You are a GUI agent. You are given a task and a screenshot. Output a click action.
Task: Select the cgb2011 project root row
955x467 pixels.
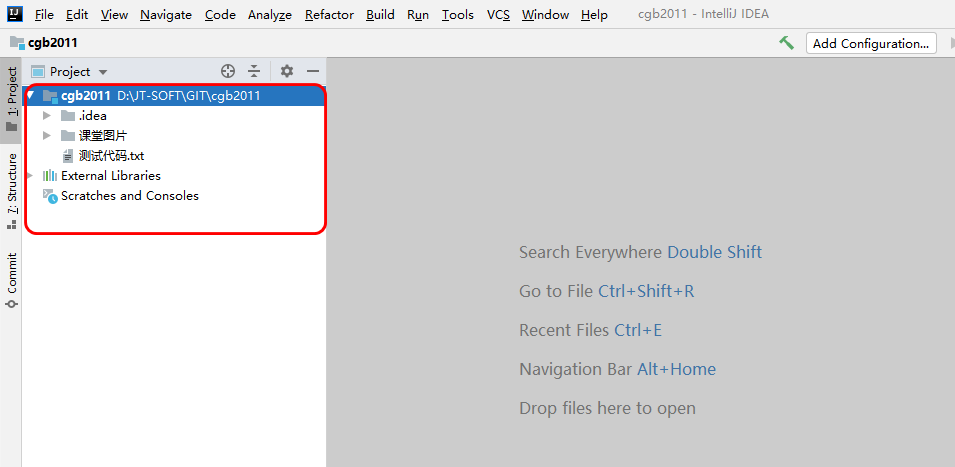coord(175,96)
